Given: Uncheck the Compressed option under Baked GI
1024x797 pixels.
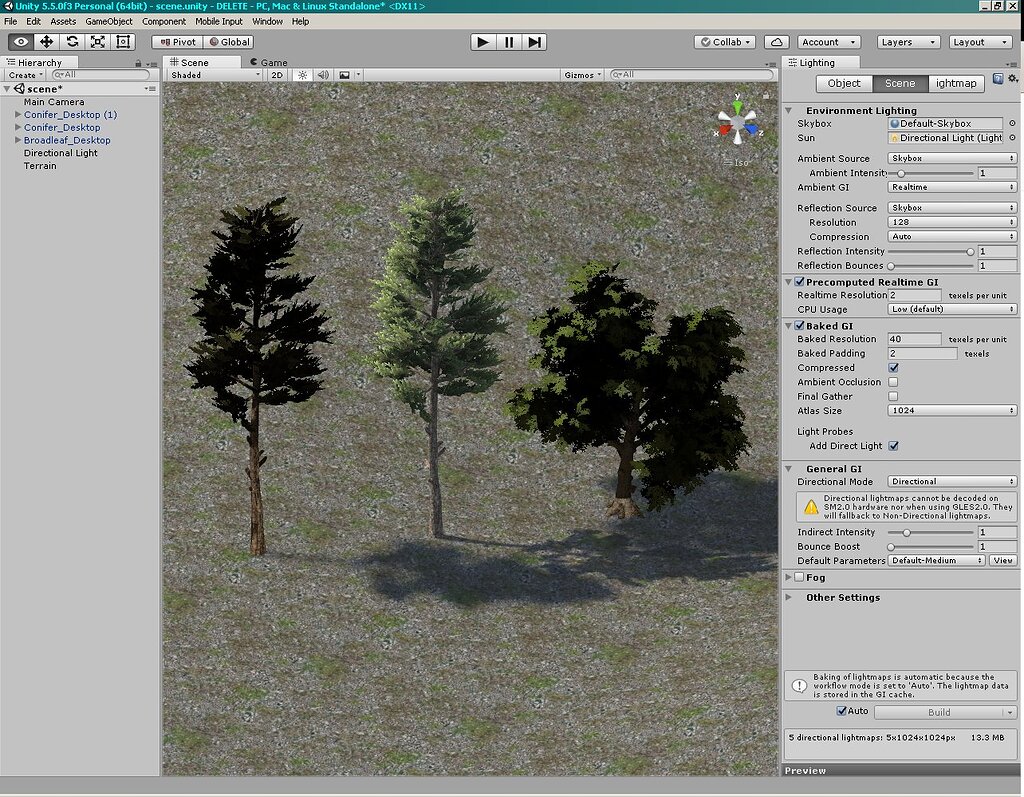Looking at the screenshot, I should coord(892,368).
